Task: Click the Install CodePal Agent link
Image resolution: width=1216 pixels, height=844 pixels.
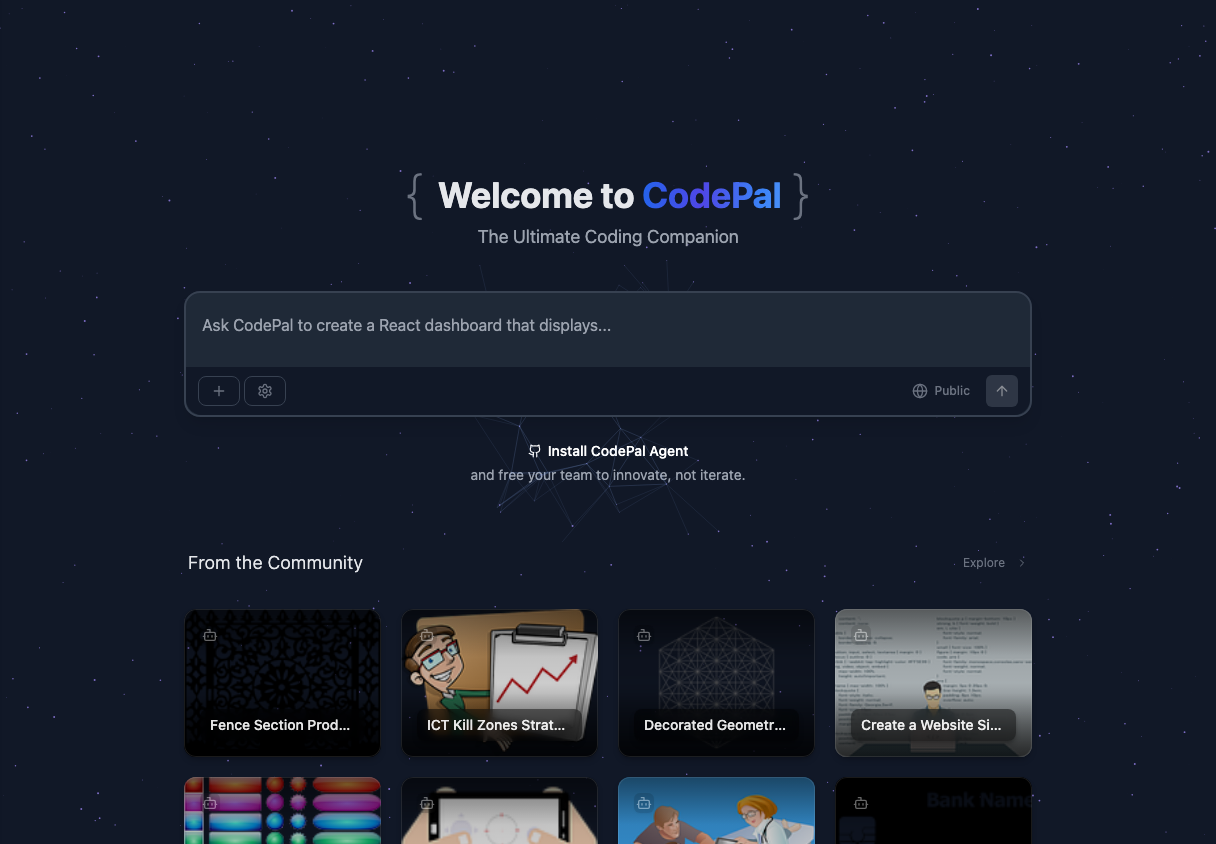Action: [x=608, y=451]
